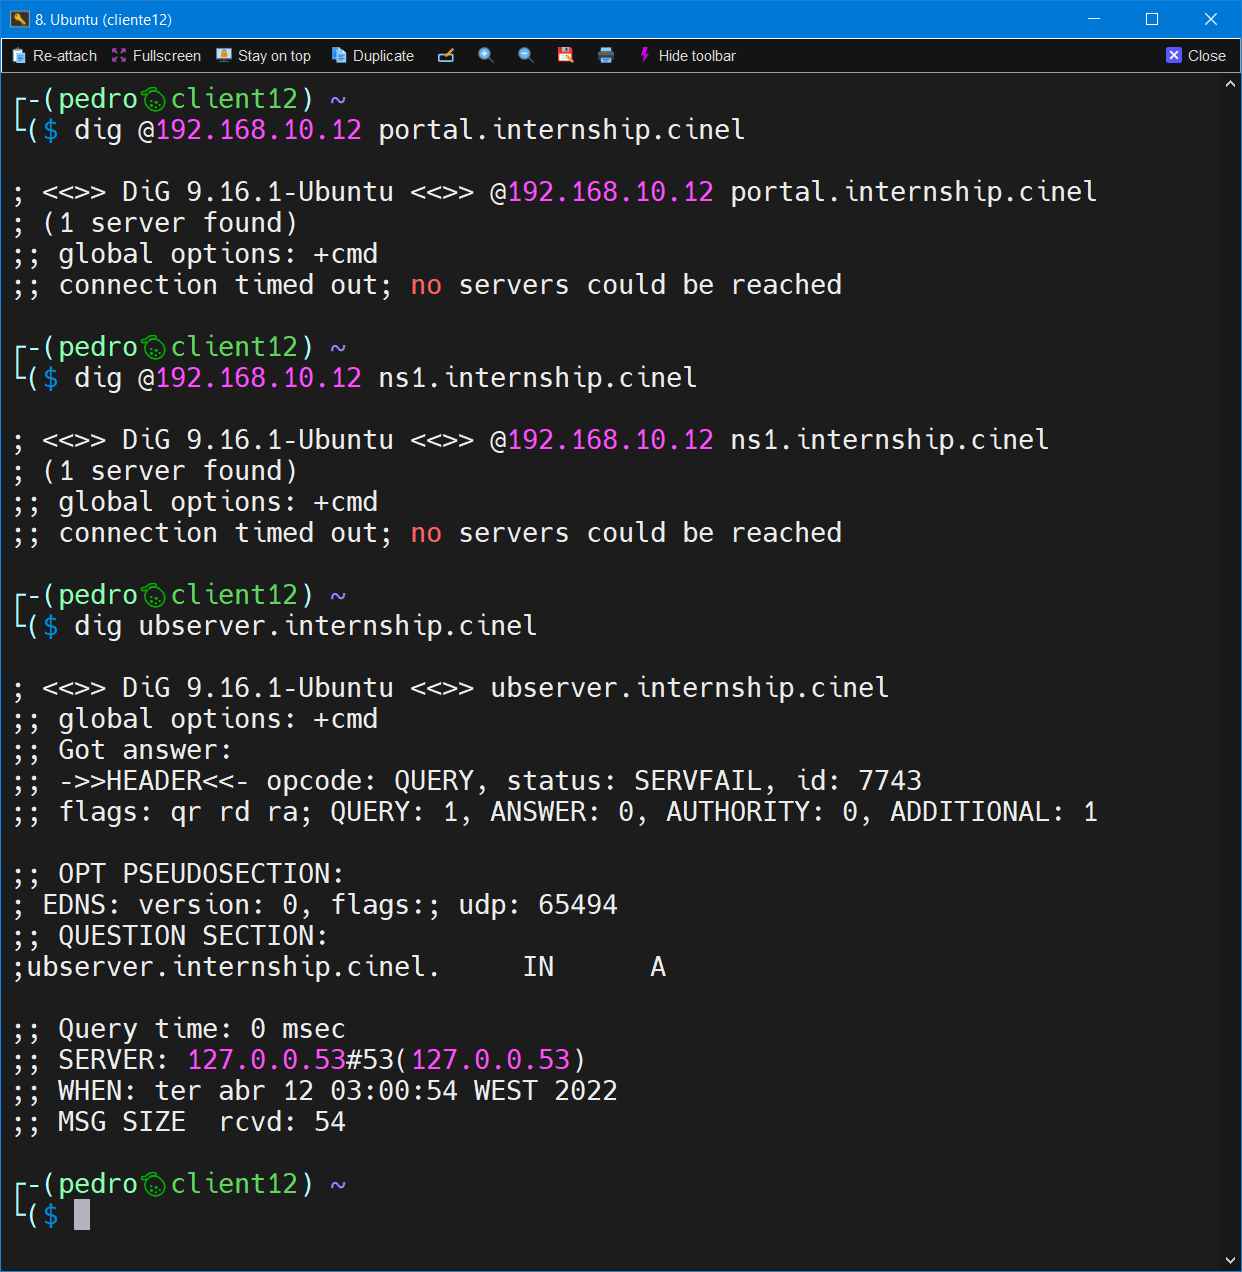Click the rename/edit pencil icon
Screen dimensions: 1242x1272
pyautogui.click(x=446, y=56)
